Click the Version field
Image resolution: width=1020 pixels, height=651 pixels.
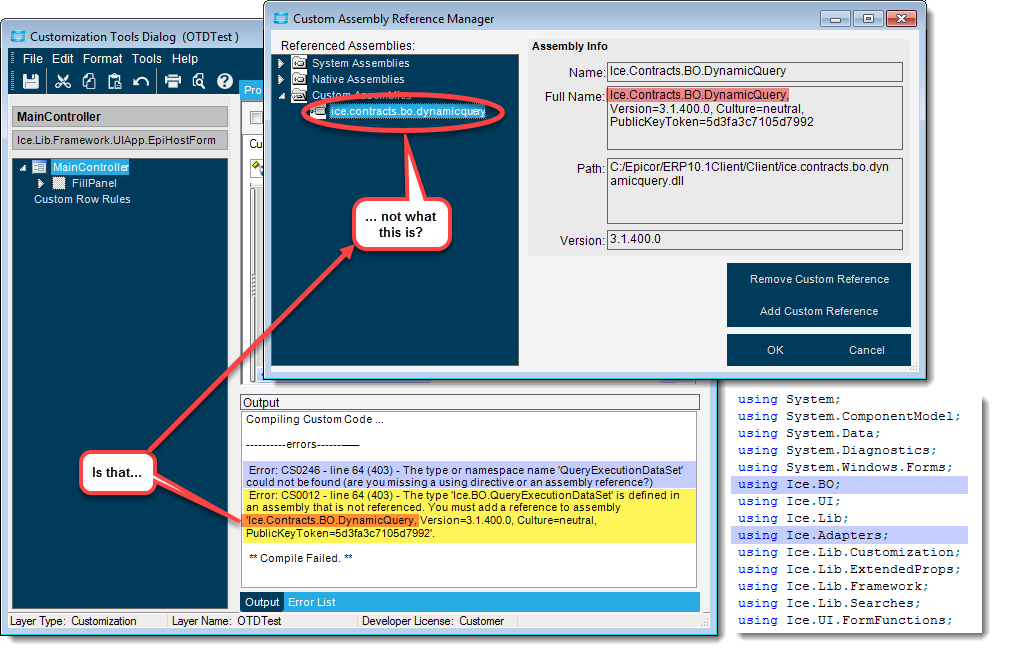(755, 239)
